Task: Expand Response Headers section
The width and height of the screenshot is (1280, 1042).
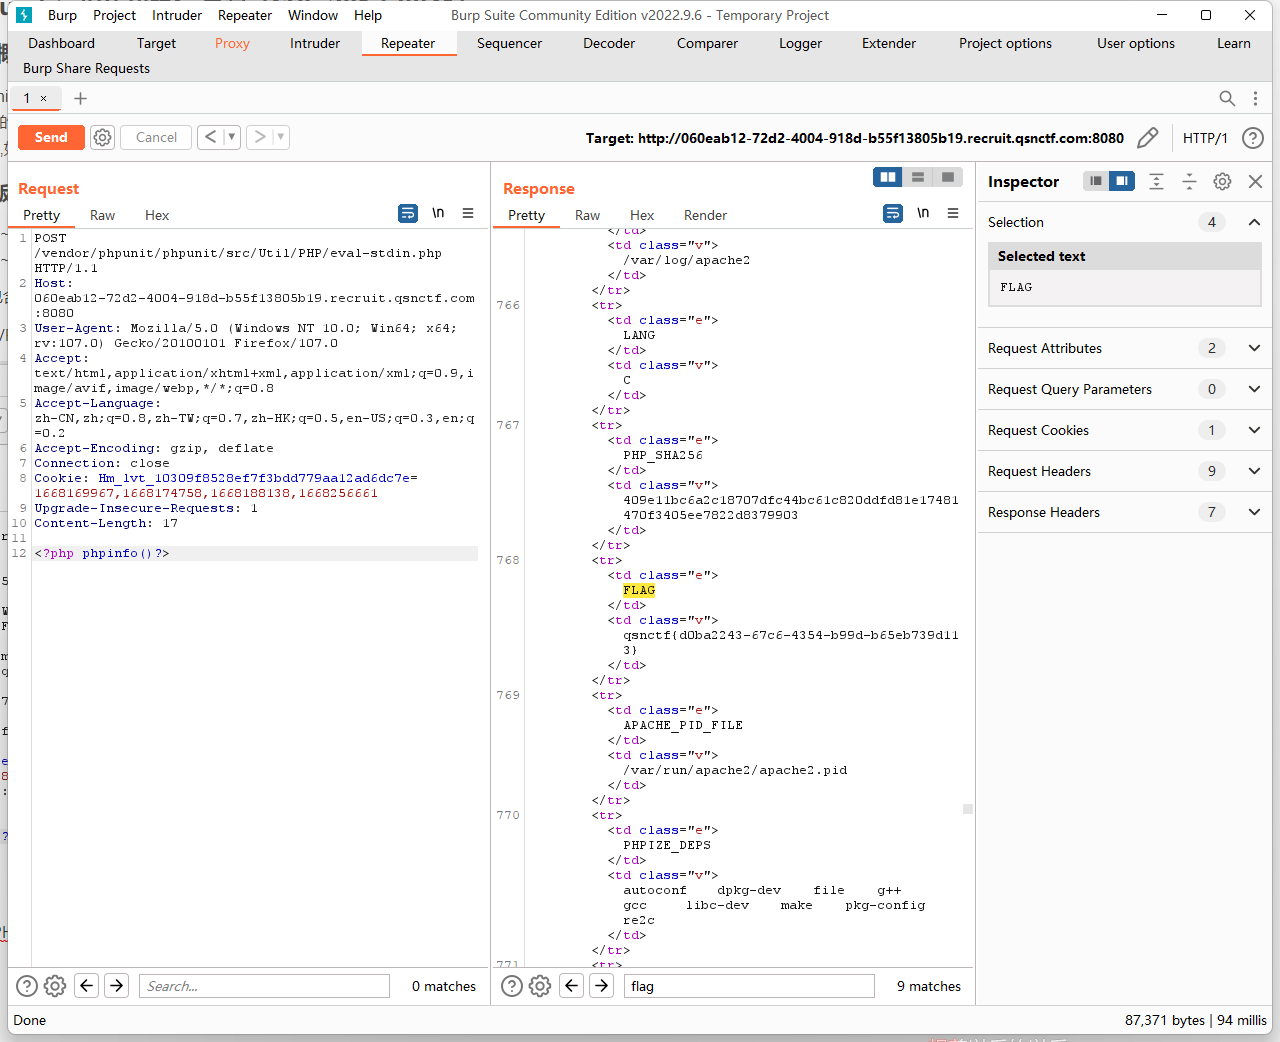Action: [1254, 512]
